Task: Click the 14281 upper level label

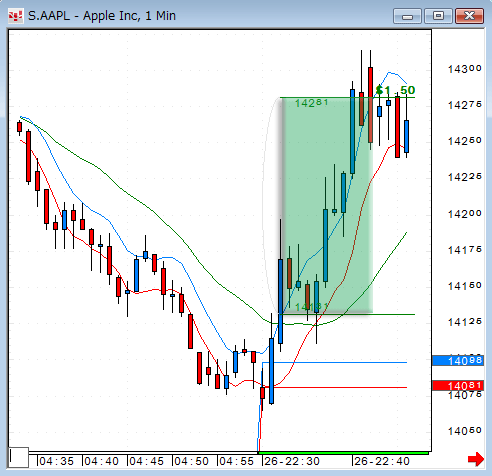Action: click(312, 103)
